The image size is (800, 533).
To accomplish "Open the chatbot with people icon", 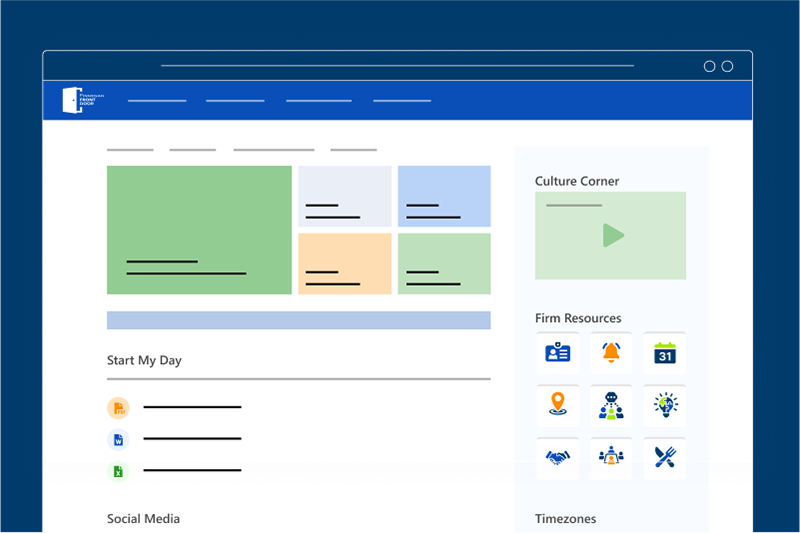I will [611, 405].
